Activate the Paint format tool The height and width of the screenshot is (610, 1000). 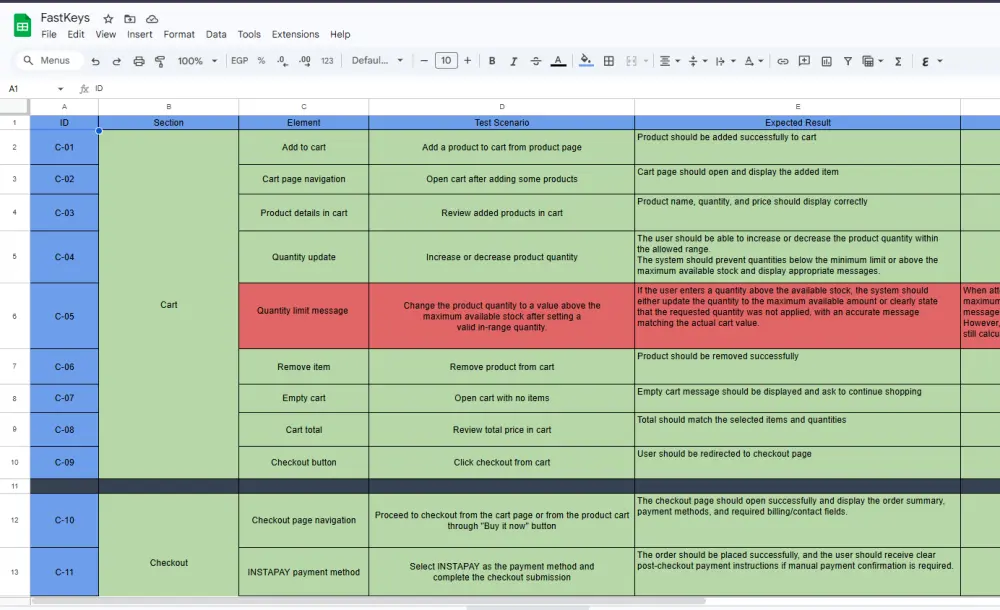160,61
